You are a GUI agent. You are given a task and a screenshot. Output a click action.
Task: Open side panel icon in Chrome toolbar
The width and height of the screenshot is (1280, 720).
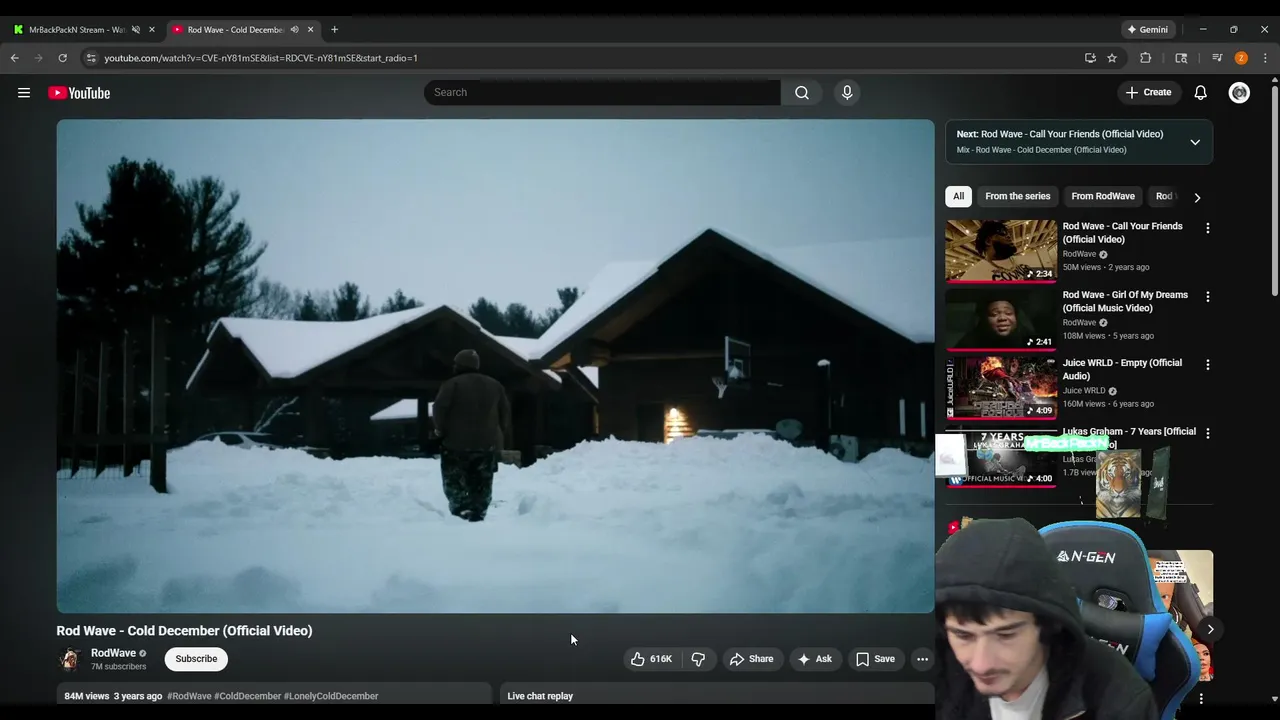1181,58
